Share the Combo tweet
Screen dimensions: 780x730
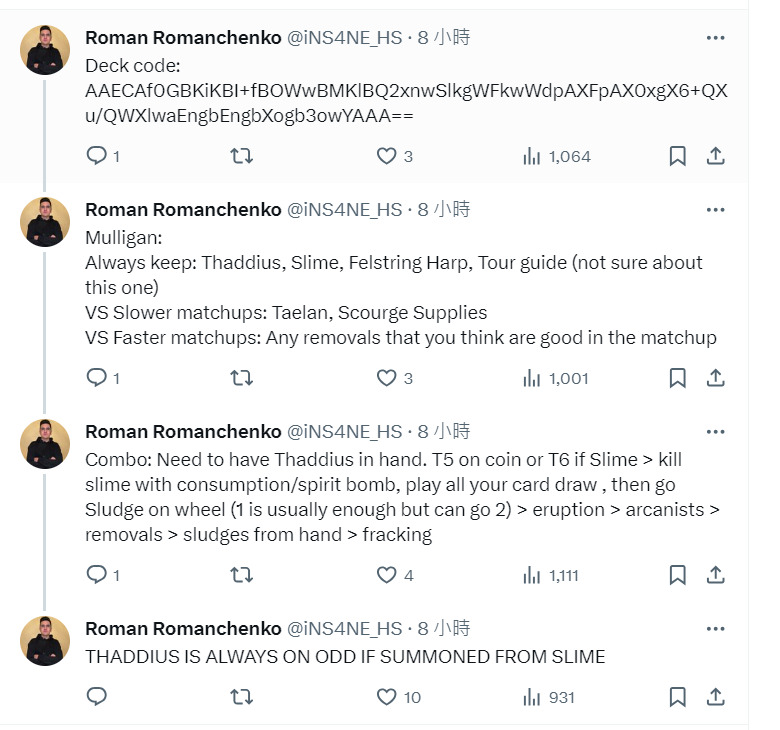(x=715, y=575)
